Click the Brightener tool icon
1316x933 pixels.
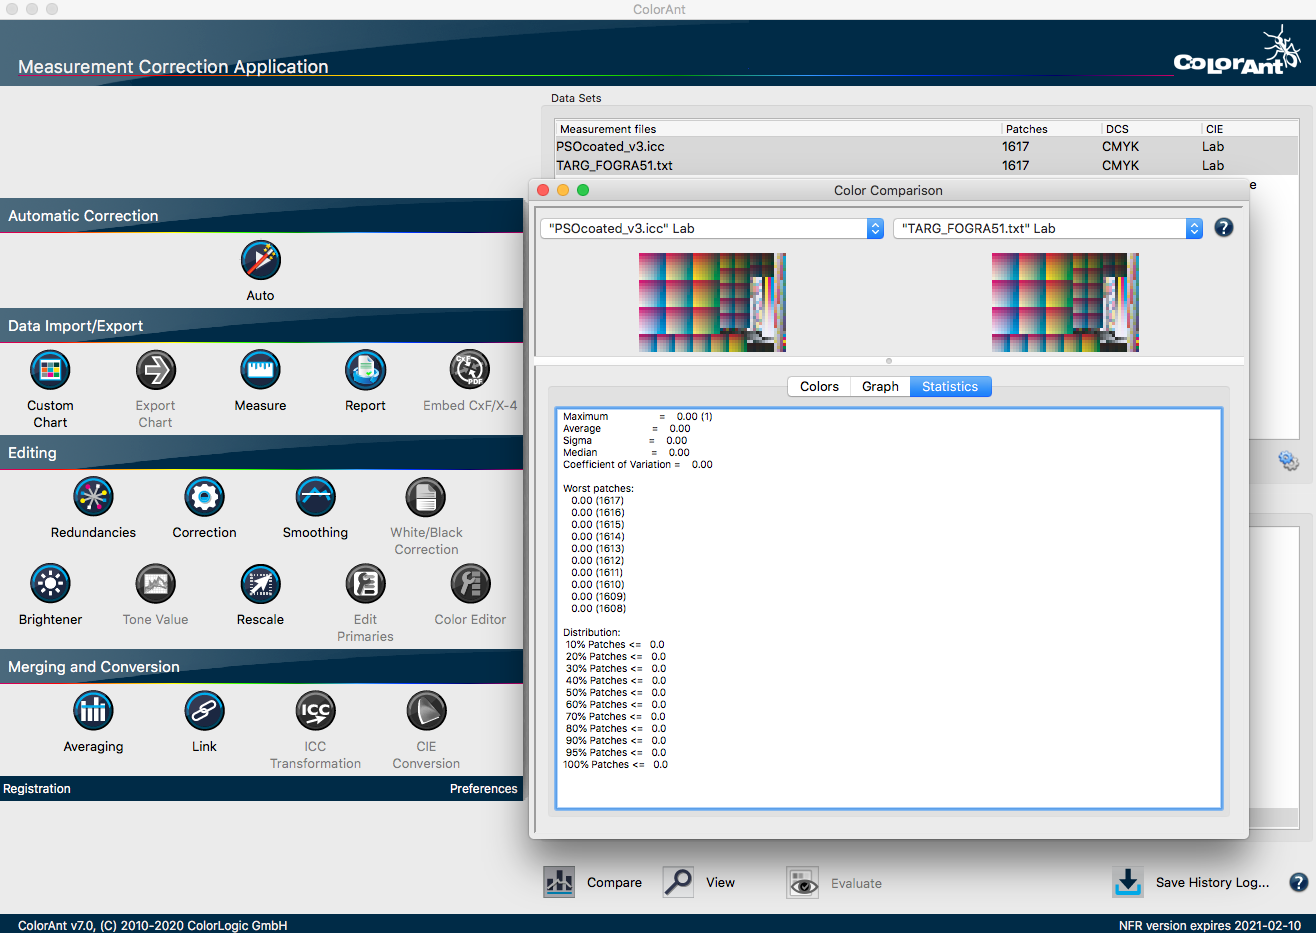pyautogui.click(x=50, y=585)
